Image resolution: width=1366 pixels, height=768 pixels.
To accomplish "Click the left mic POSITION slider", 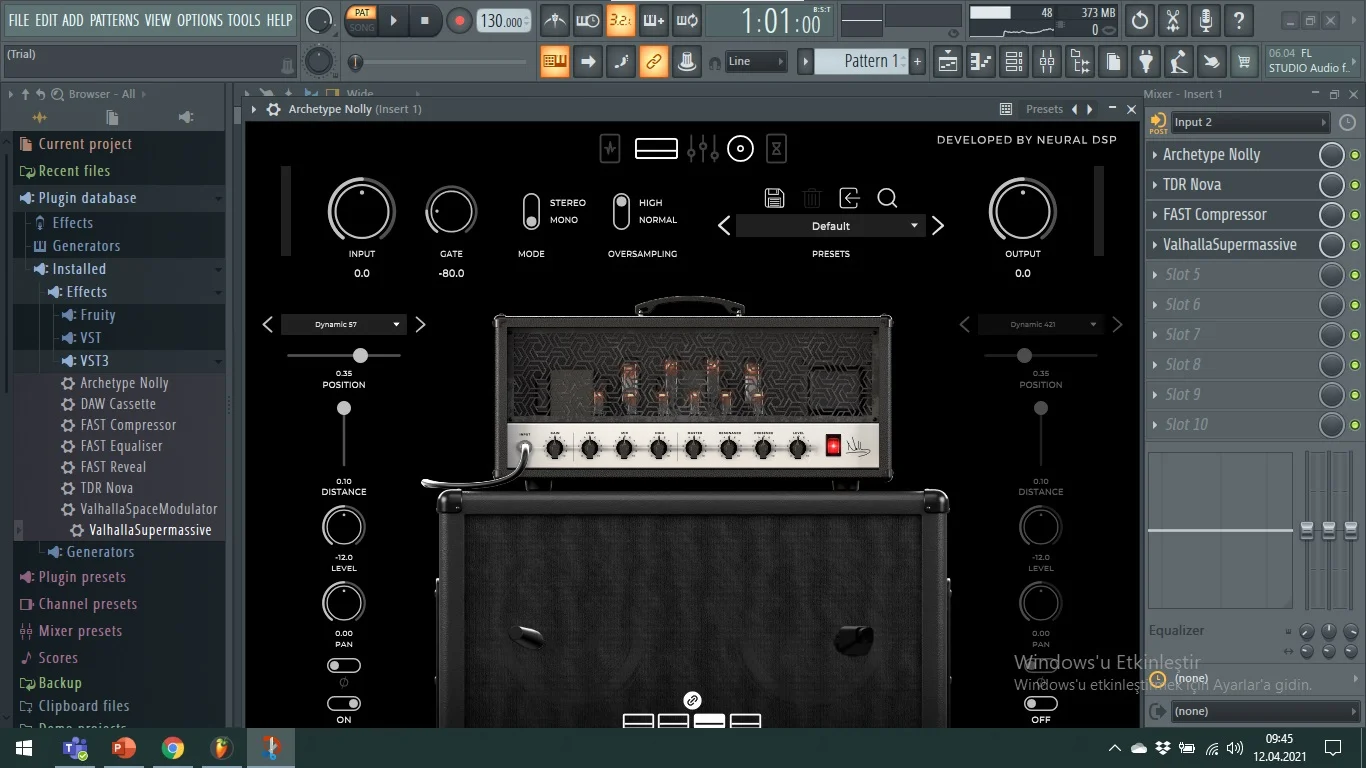I will (344, 355).
